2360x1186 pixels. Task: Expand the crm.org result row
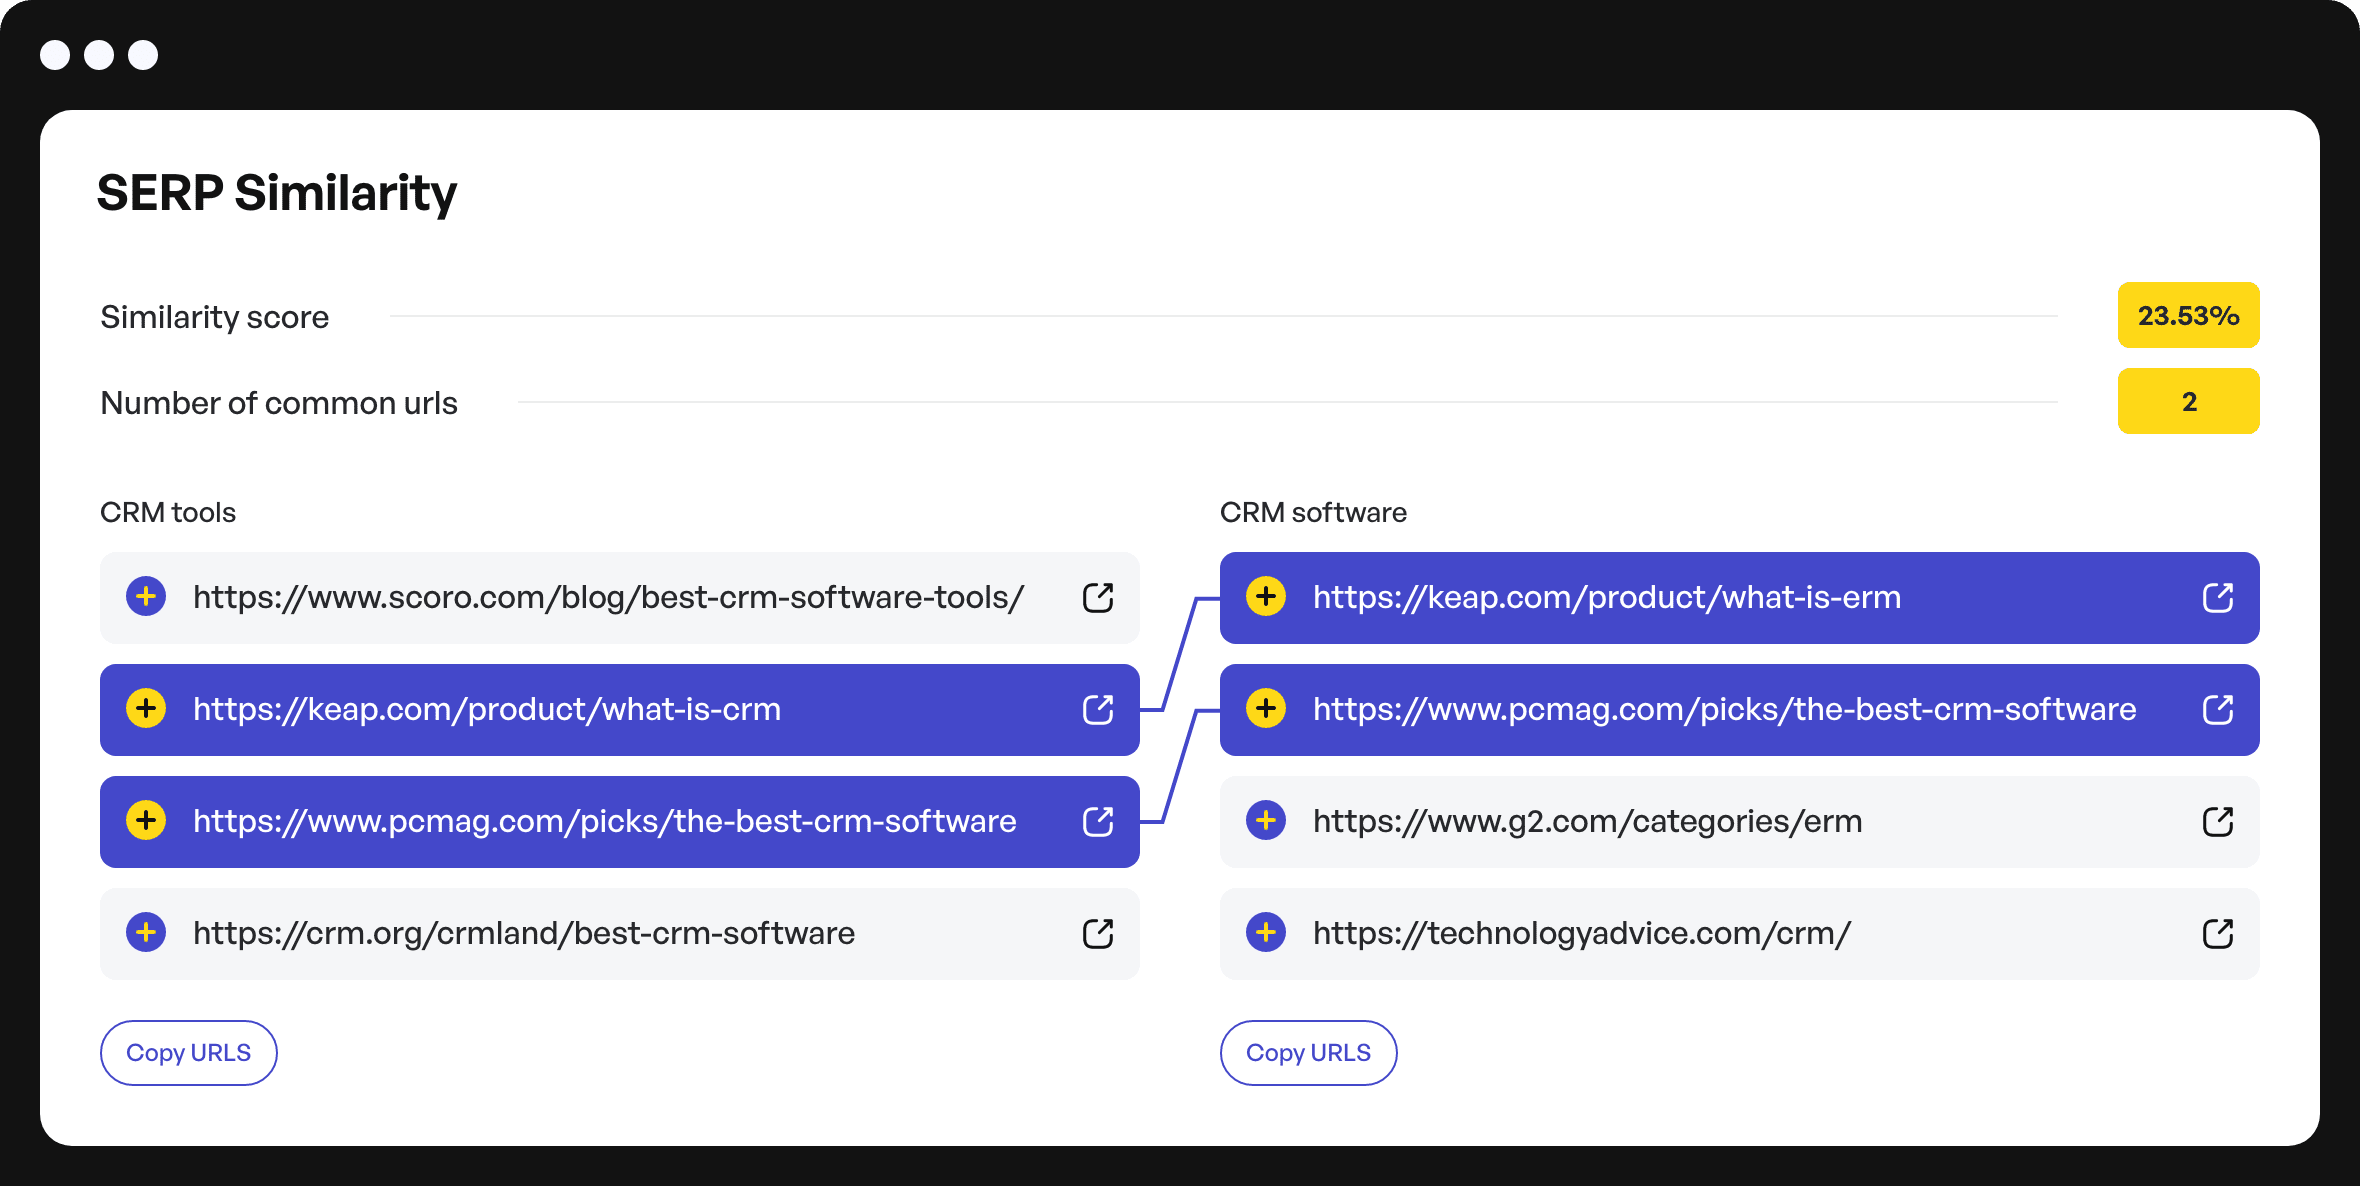pyautogui.click(x=147, y=933)
